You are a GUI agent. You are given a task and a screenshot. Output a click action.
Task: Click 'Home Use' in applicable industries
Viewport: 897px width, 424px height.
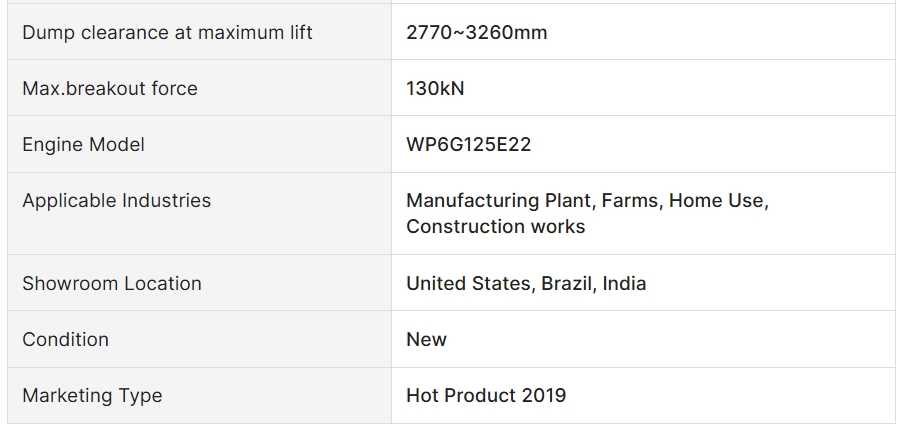(716, 201)
